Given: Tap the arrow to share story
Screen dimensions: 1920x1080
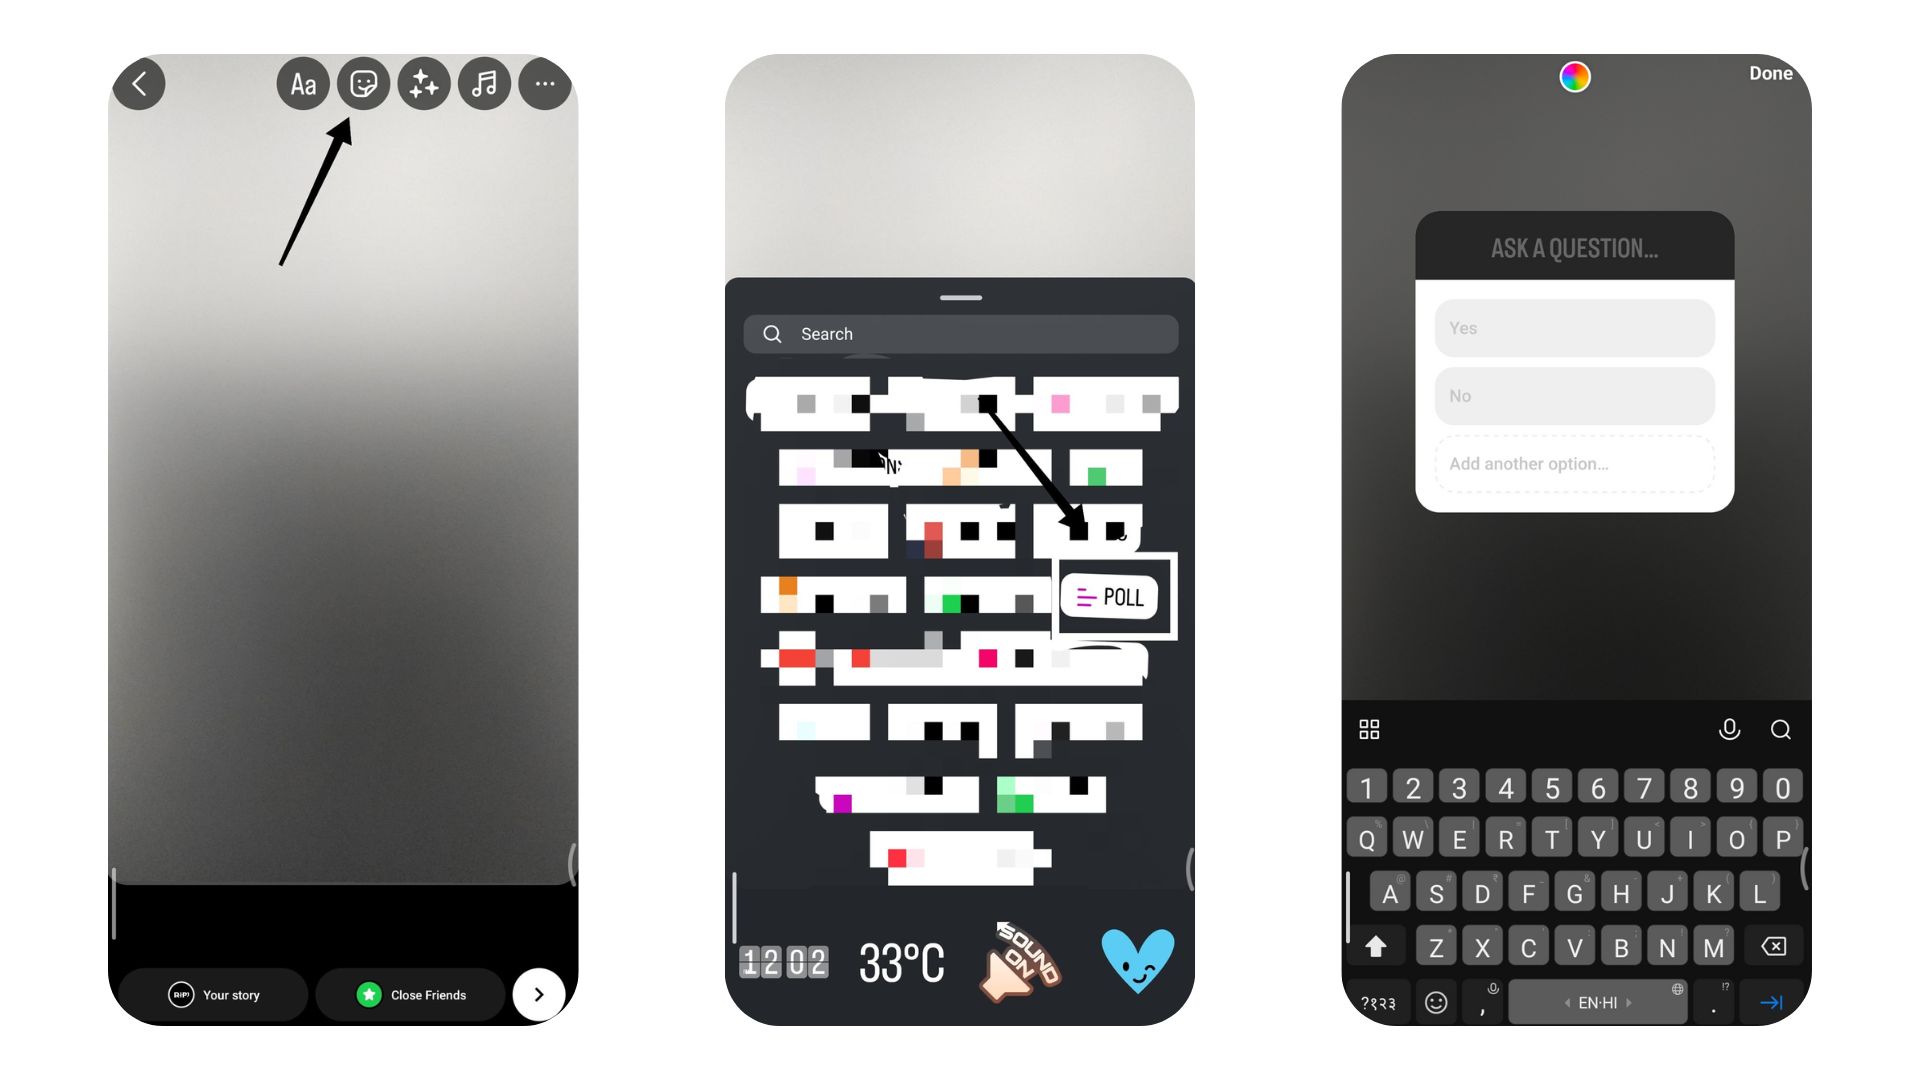Looking at the screenshot, I should (539, 993).
